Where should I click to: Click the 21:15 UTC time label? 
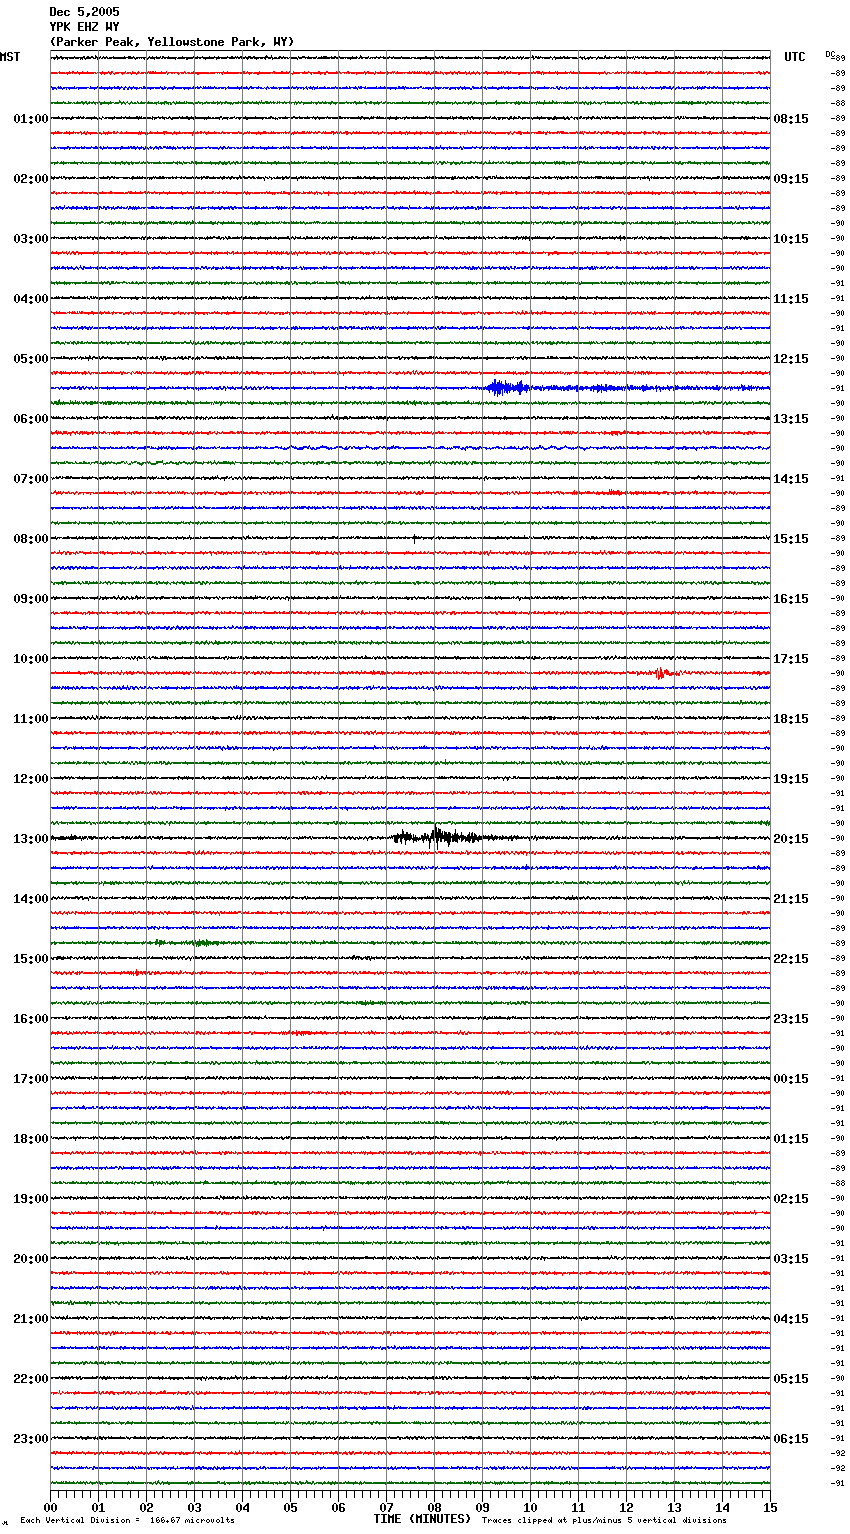tap(791, 899)
